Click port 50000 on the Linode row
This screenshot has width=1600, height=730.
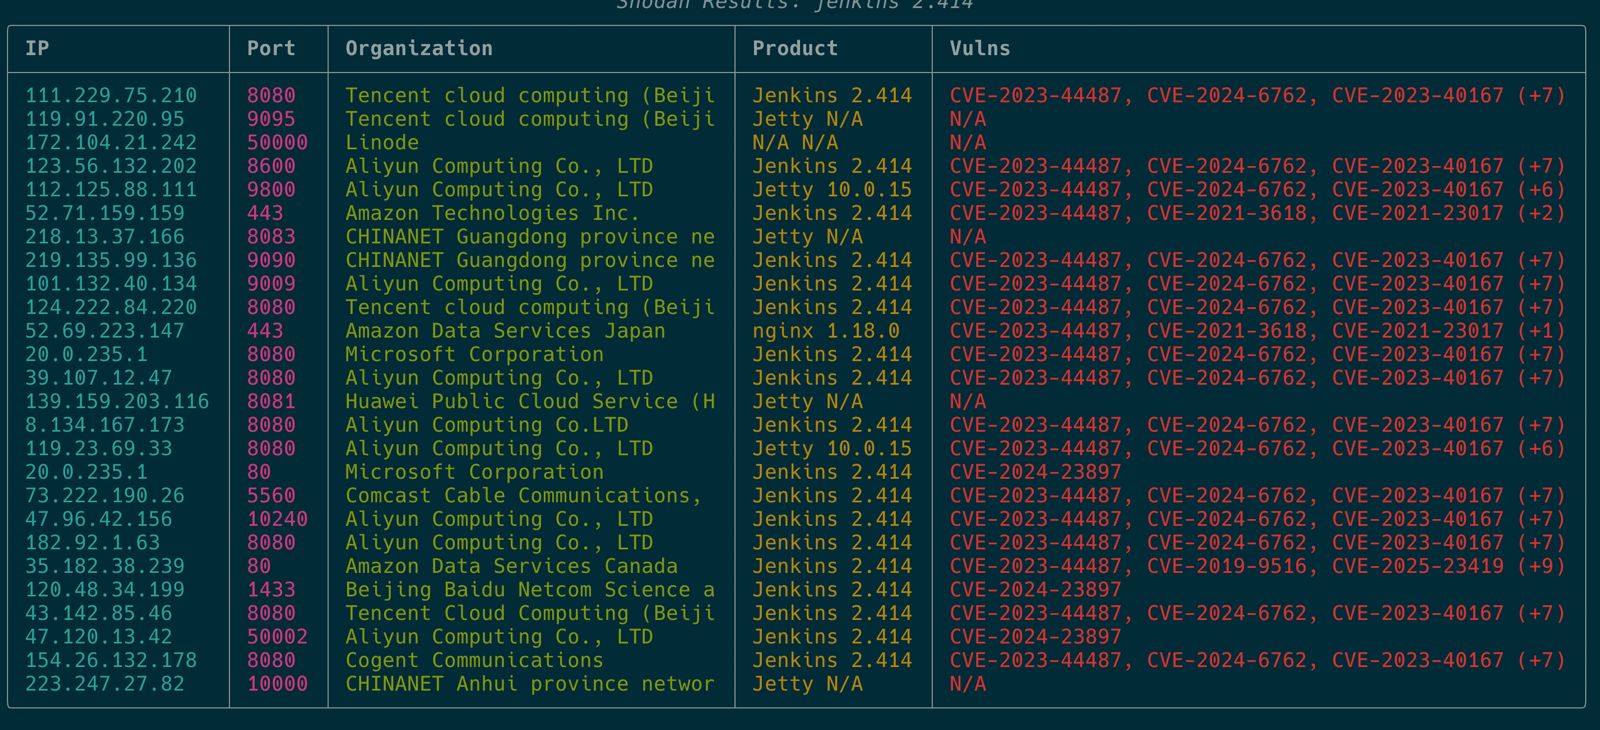click(277, 143)
